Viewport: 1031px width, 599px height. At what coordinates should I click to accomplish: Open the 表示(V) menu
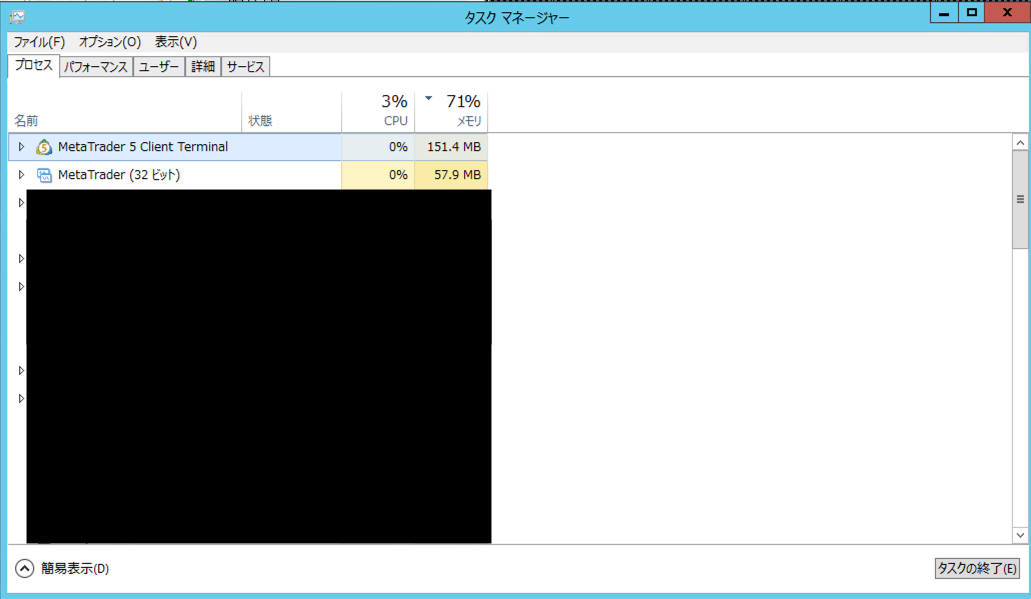click(176, 42)
